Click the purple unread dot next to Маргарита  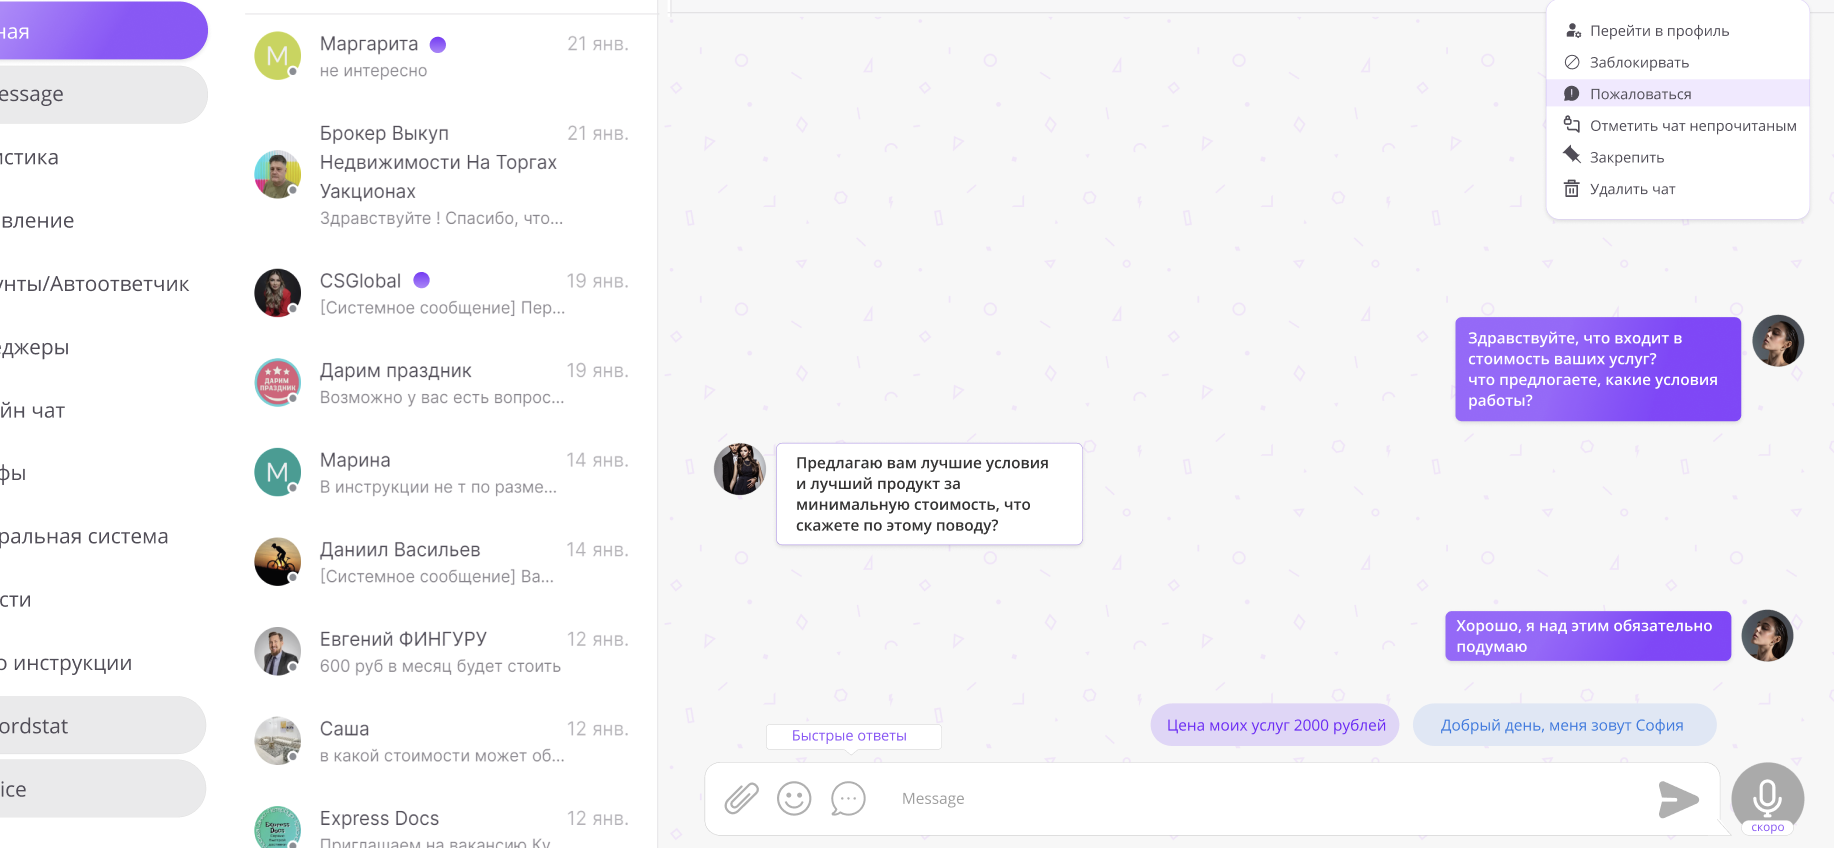438,44
